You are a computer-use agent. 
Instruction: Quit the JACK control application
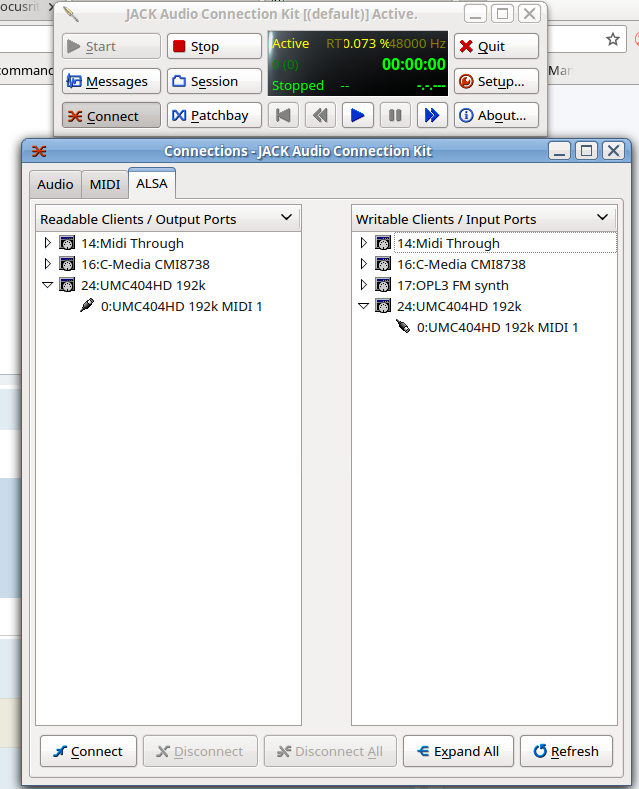(496, 46)
